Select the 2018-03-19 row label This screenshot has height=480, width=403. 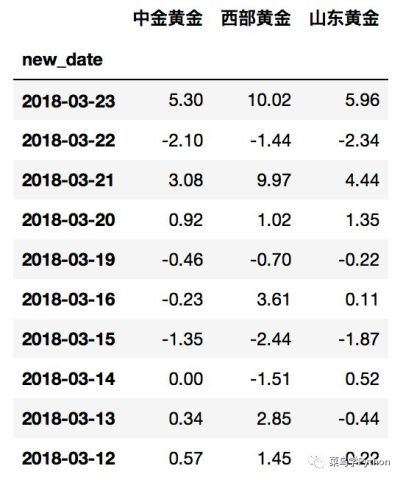coord(69,260)
